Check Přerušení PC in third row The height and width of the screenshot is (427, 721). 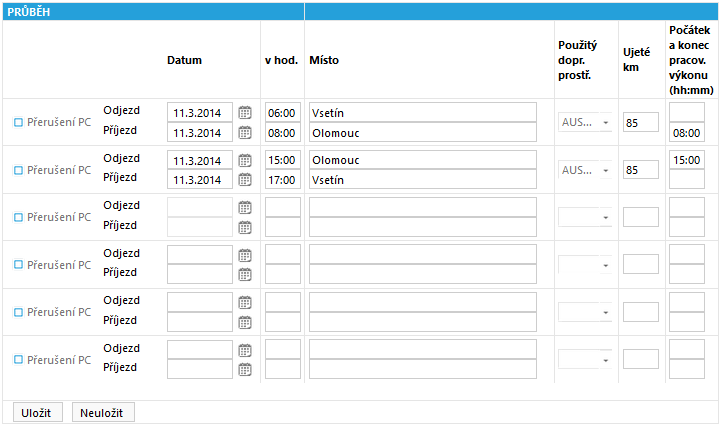pyautogui.click(x=18, y=217)
